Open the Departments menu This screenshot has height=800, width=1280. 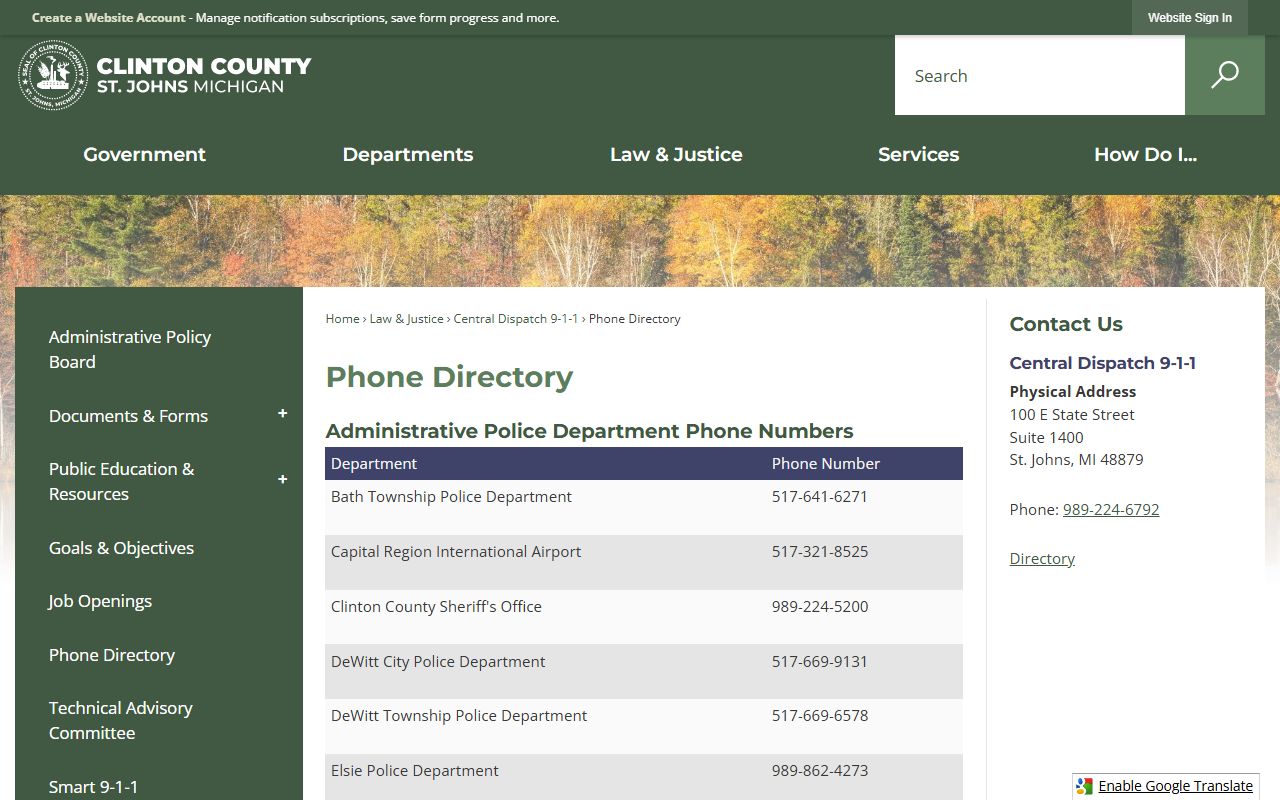point(408,154)
